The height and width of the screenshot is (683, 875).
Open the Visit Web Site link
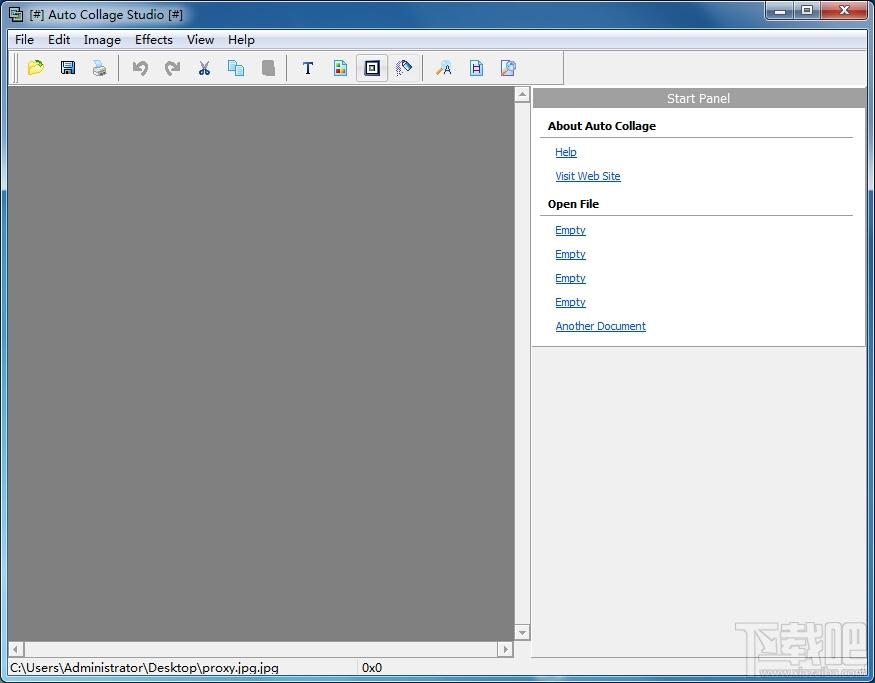click(588, 176)
